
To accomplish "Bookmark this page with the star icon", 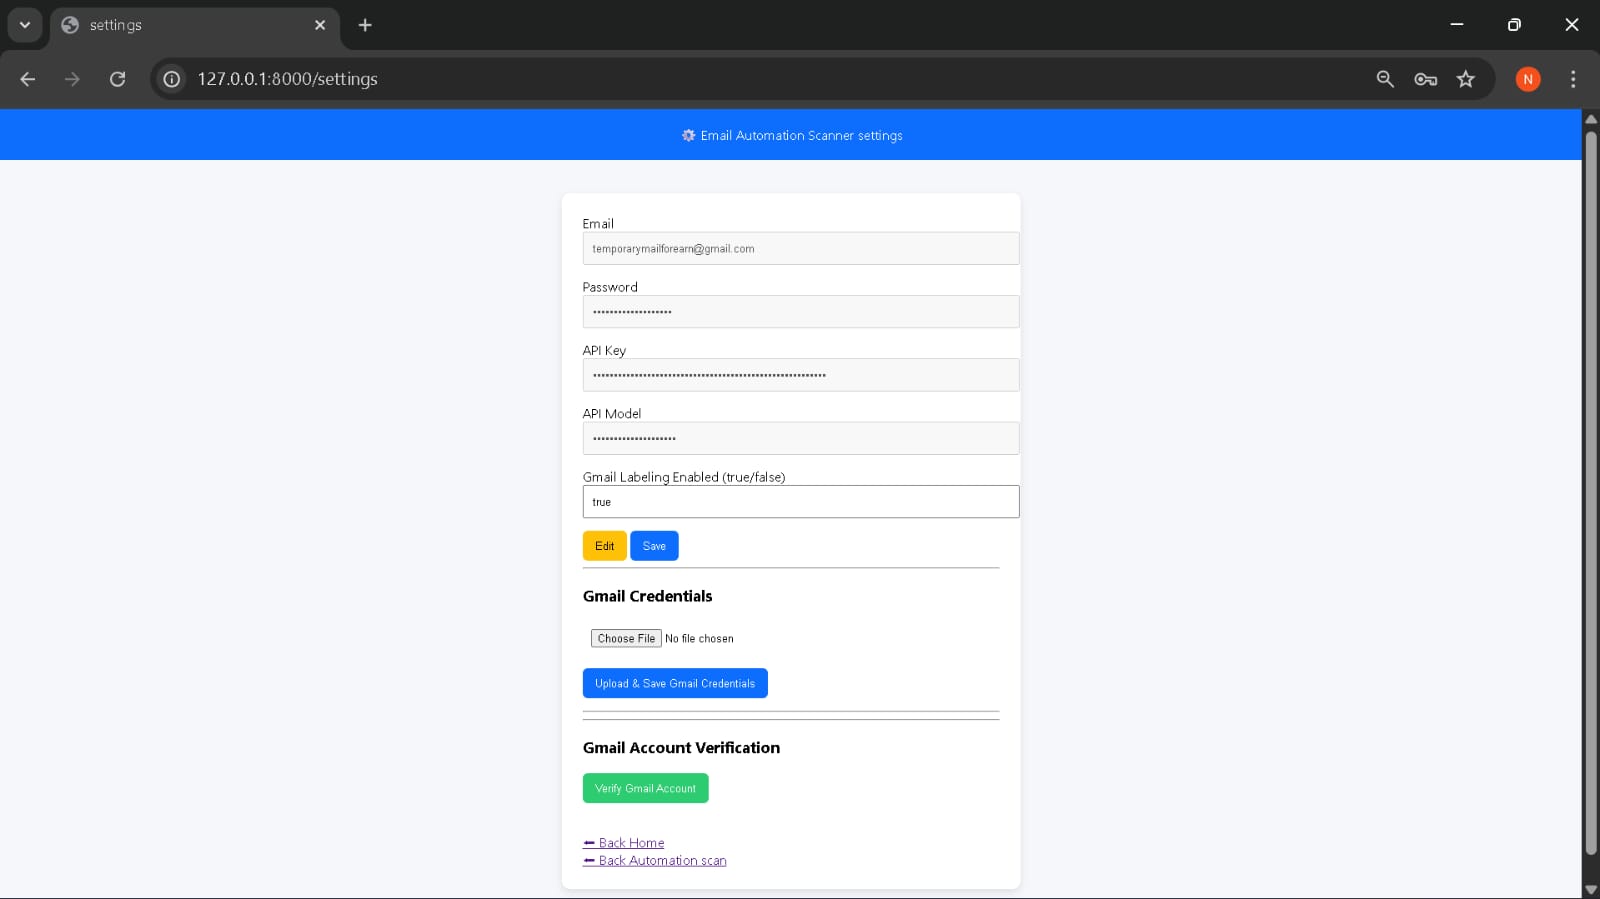I will coord(1466,79).
